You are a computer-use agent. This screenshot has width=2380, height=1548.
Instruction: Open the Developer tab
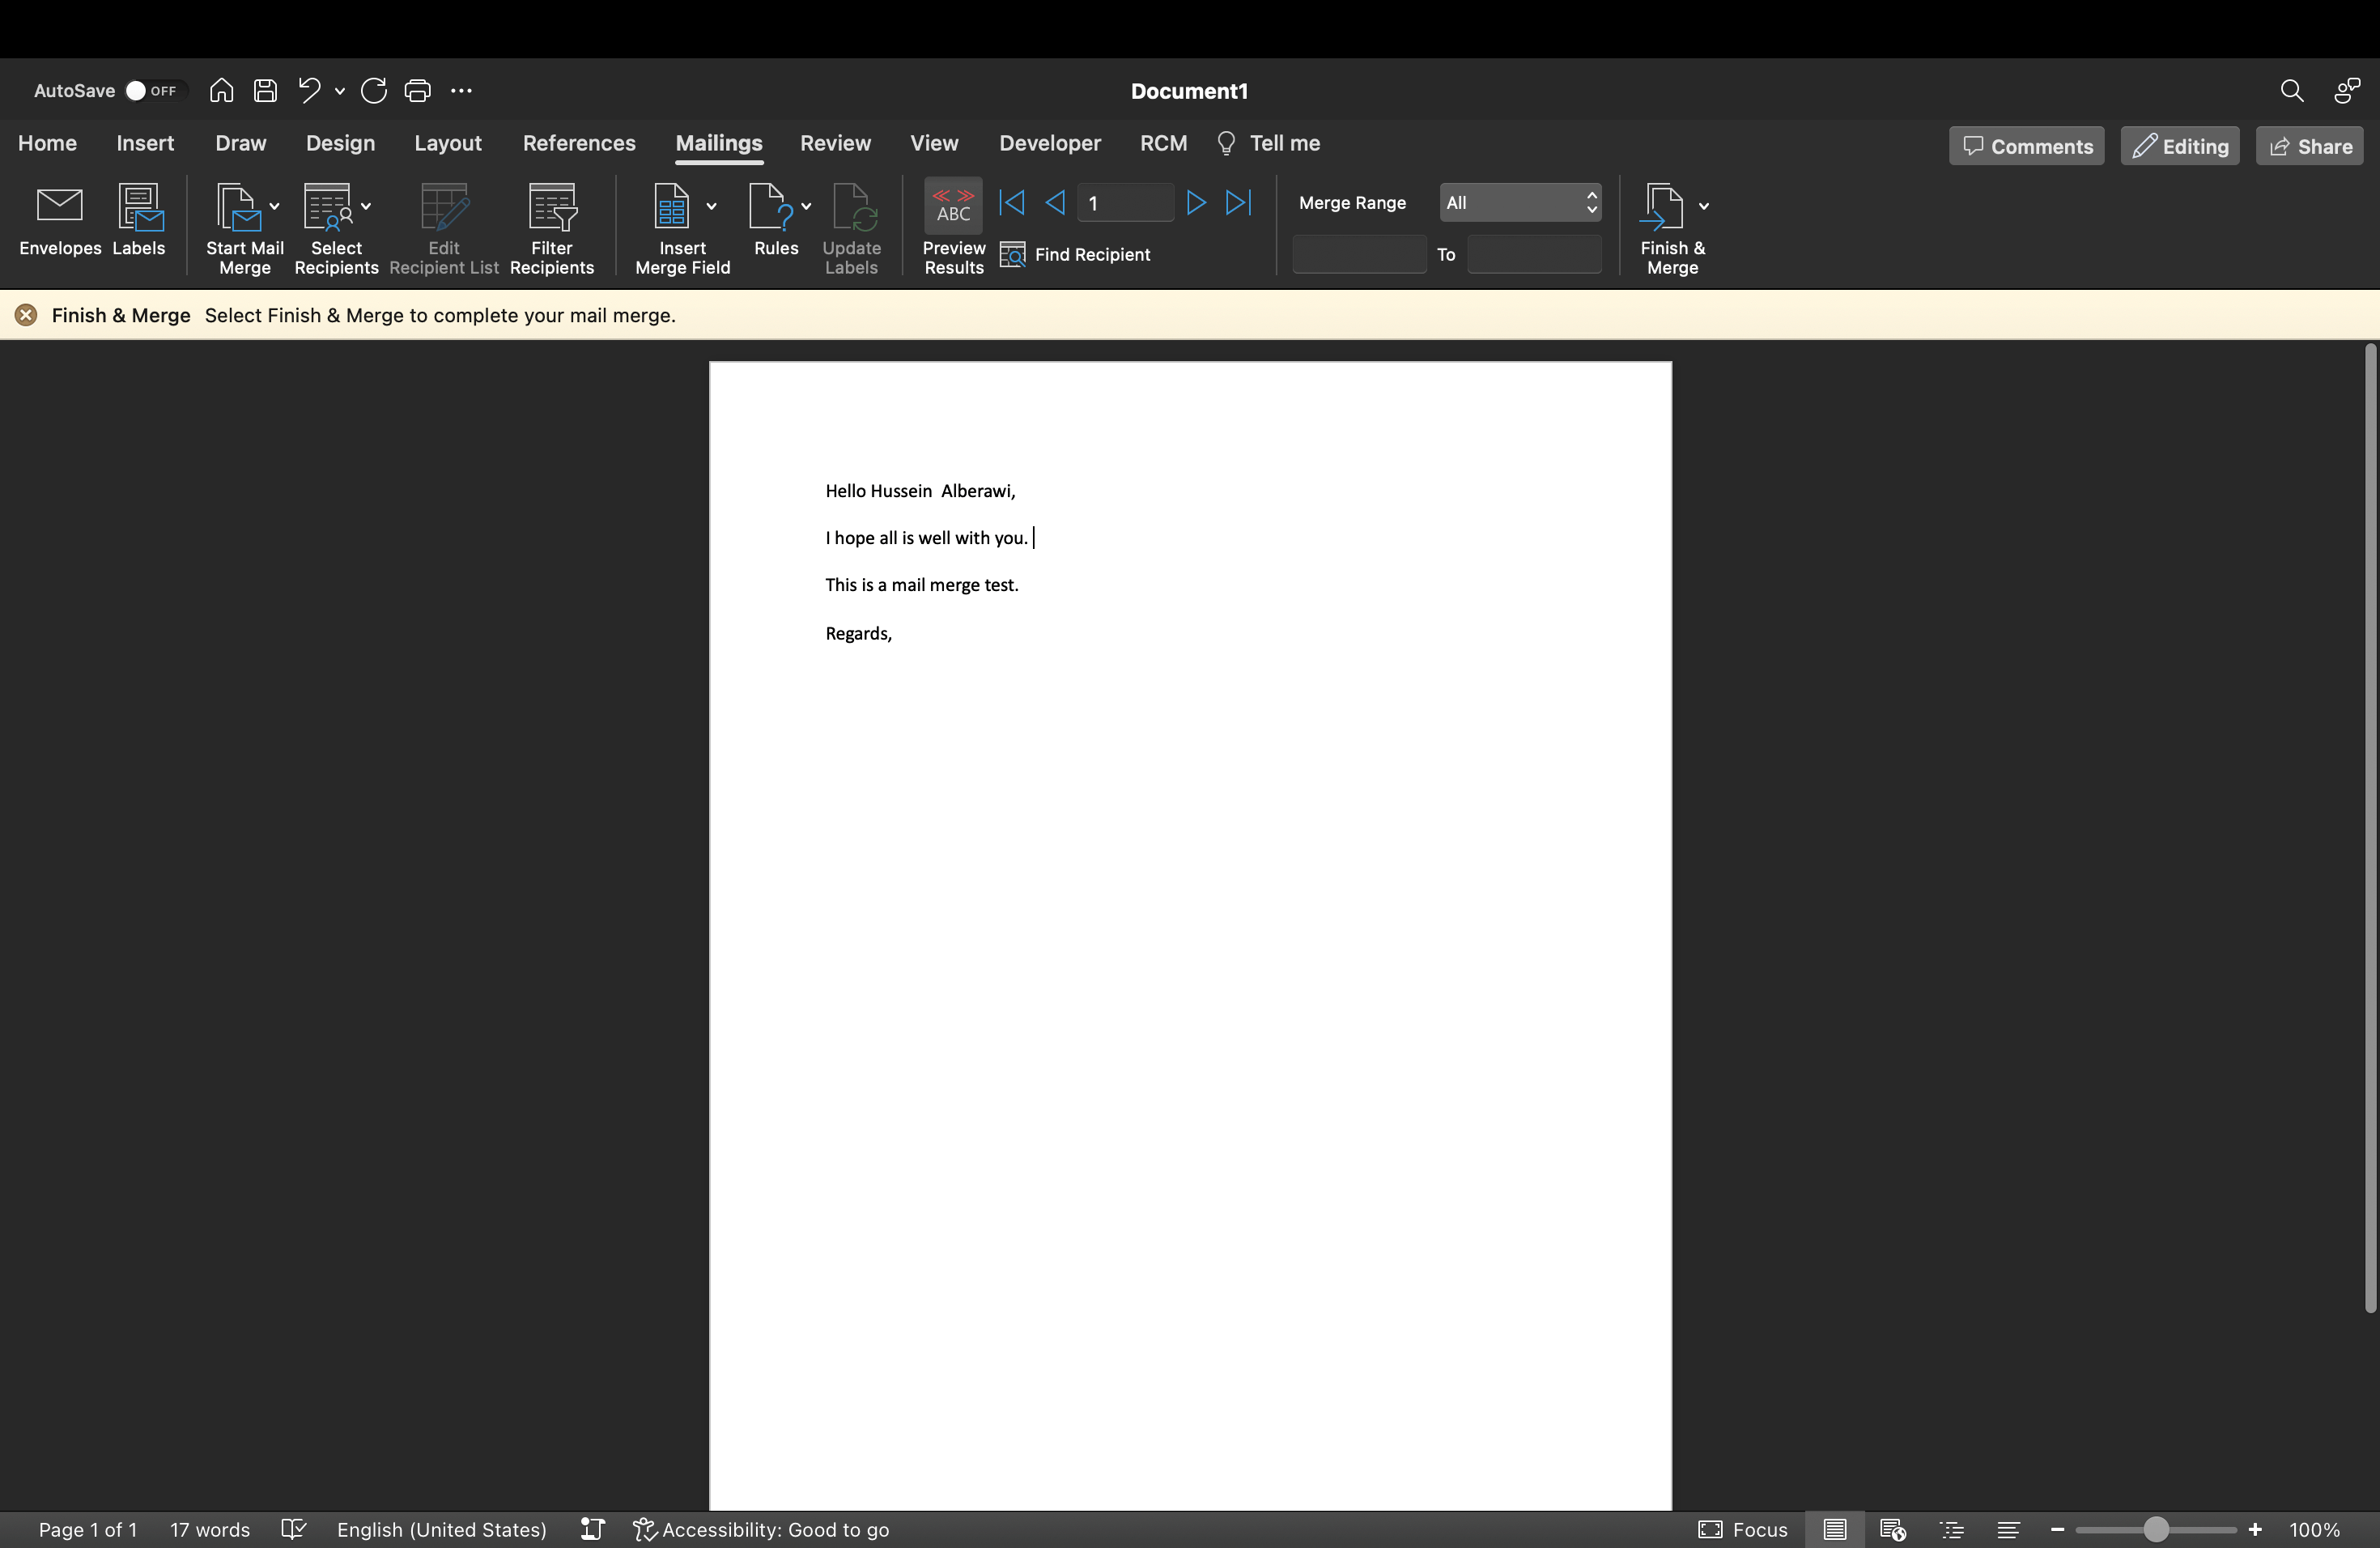1049,143
